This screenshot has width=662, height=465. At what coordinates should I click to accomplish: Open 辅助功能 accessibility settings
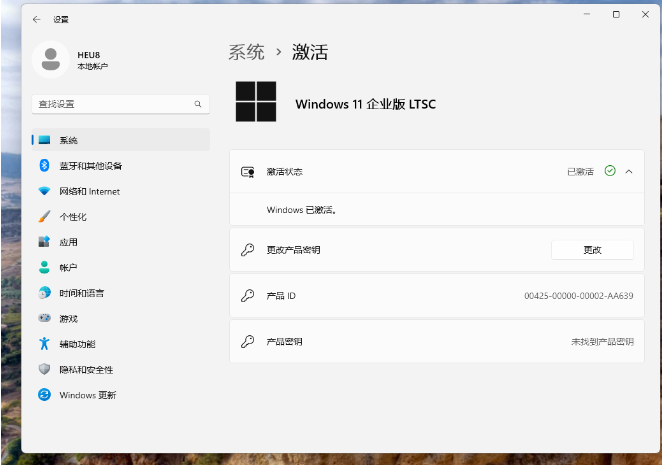tap(77, 344)
